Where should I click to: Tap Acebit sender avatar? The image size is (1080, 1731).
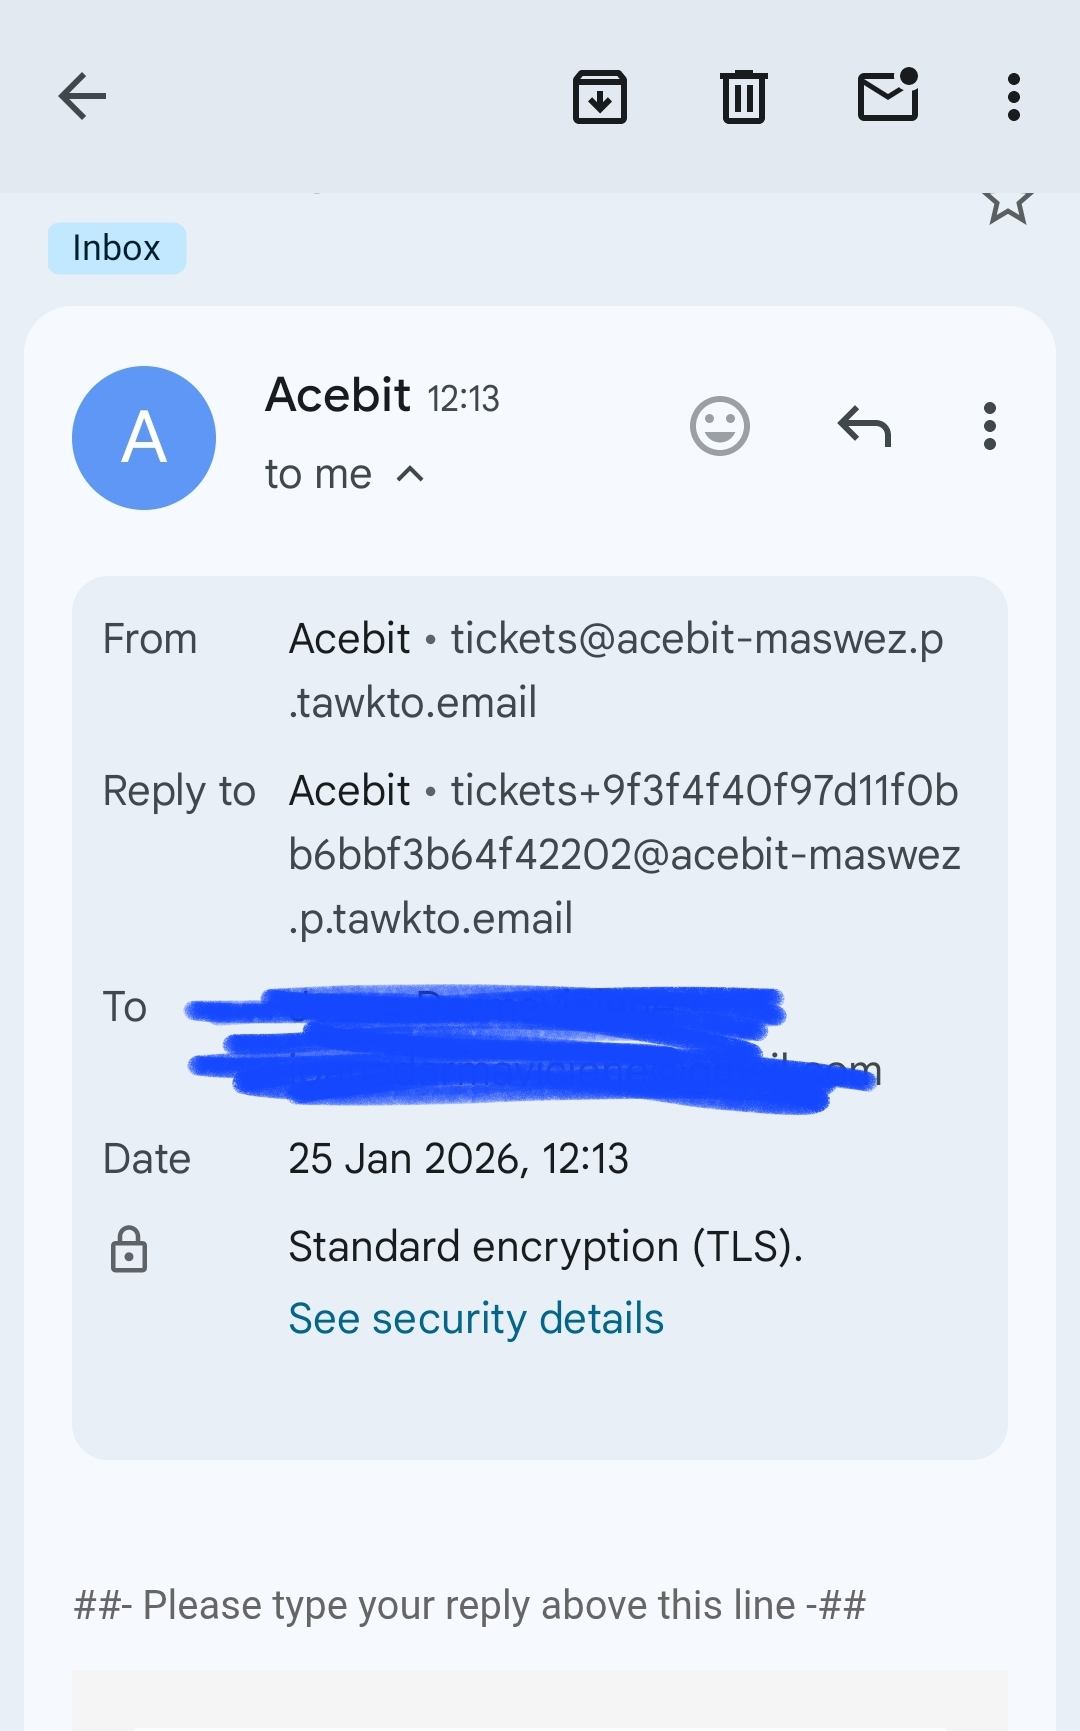144,438
